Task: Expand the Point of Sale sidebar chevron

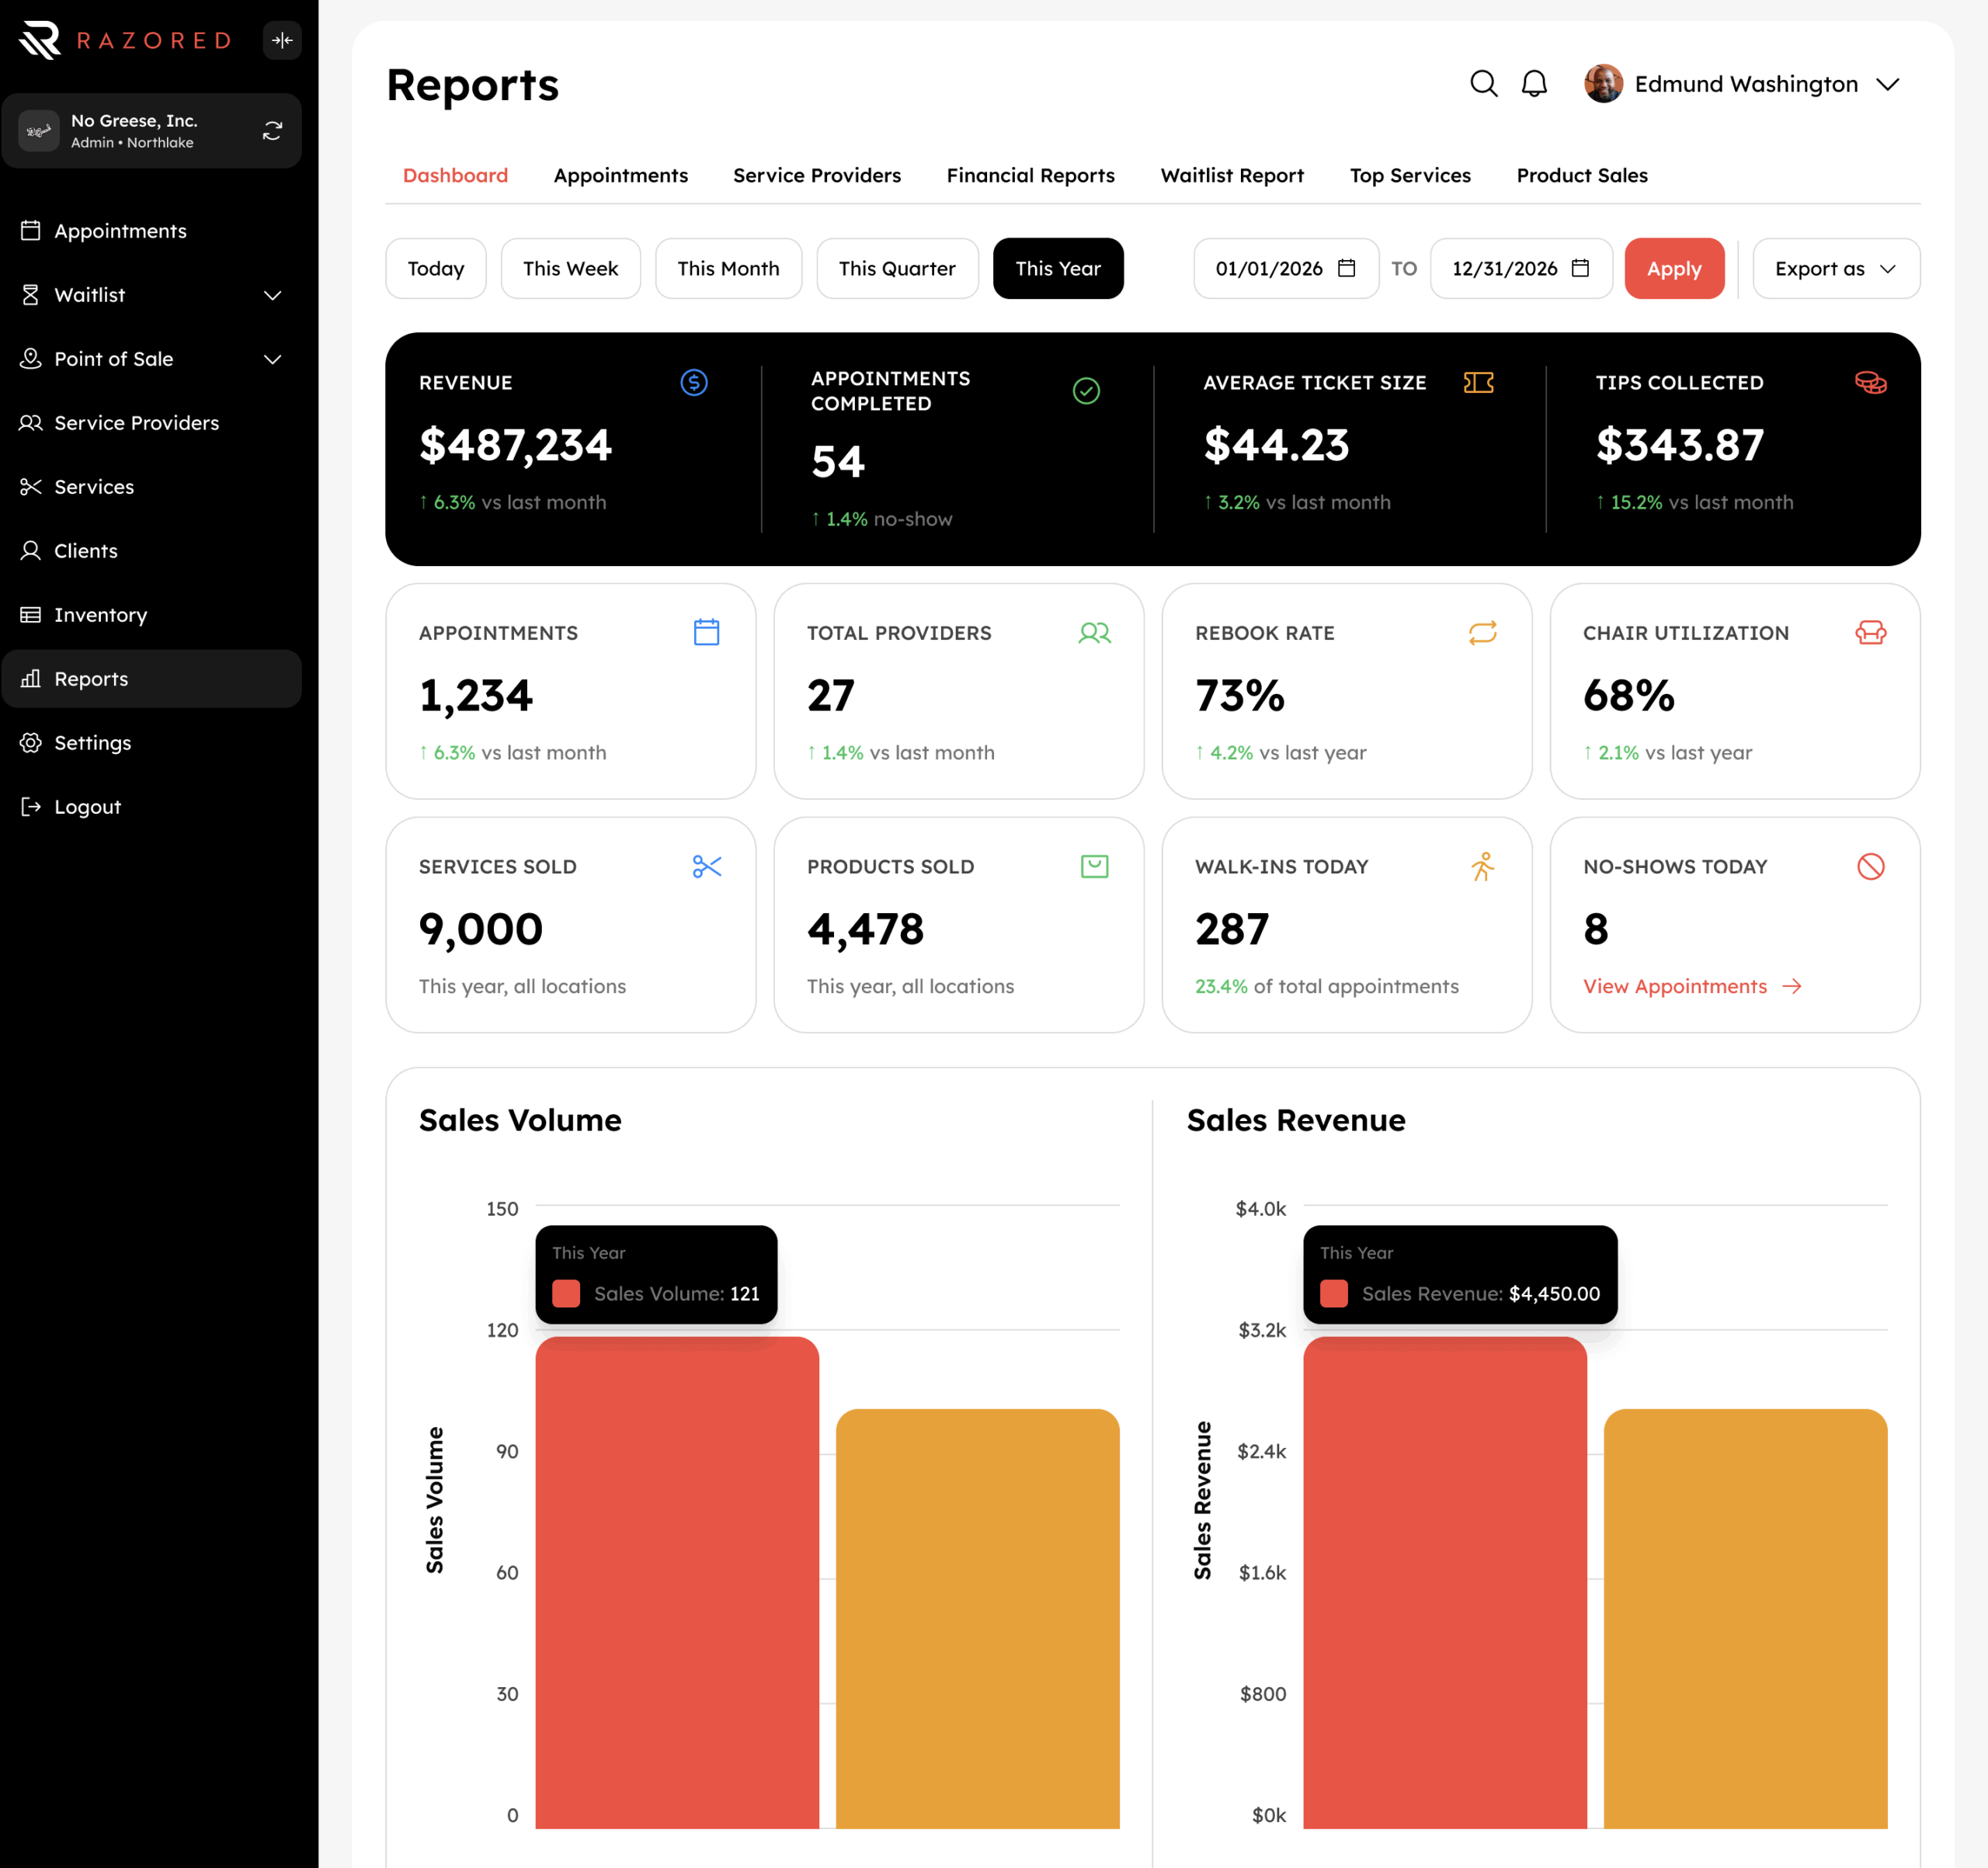Action: (272, 359)
